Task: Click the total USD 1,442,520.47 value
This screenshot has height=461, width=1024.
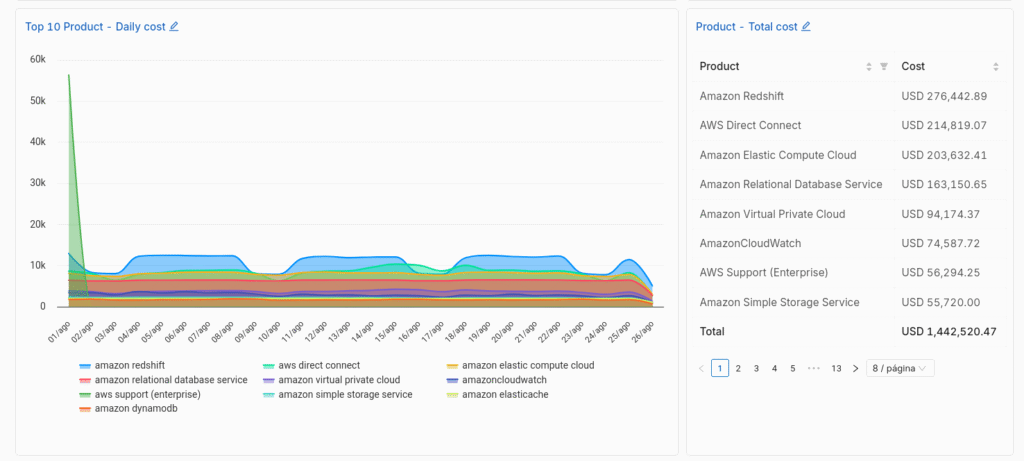Action: coord(949,332)
